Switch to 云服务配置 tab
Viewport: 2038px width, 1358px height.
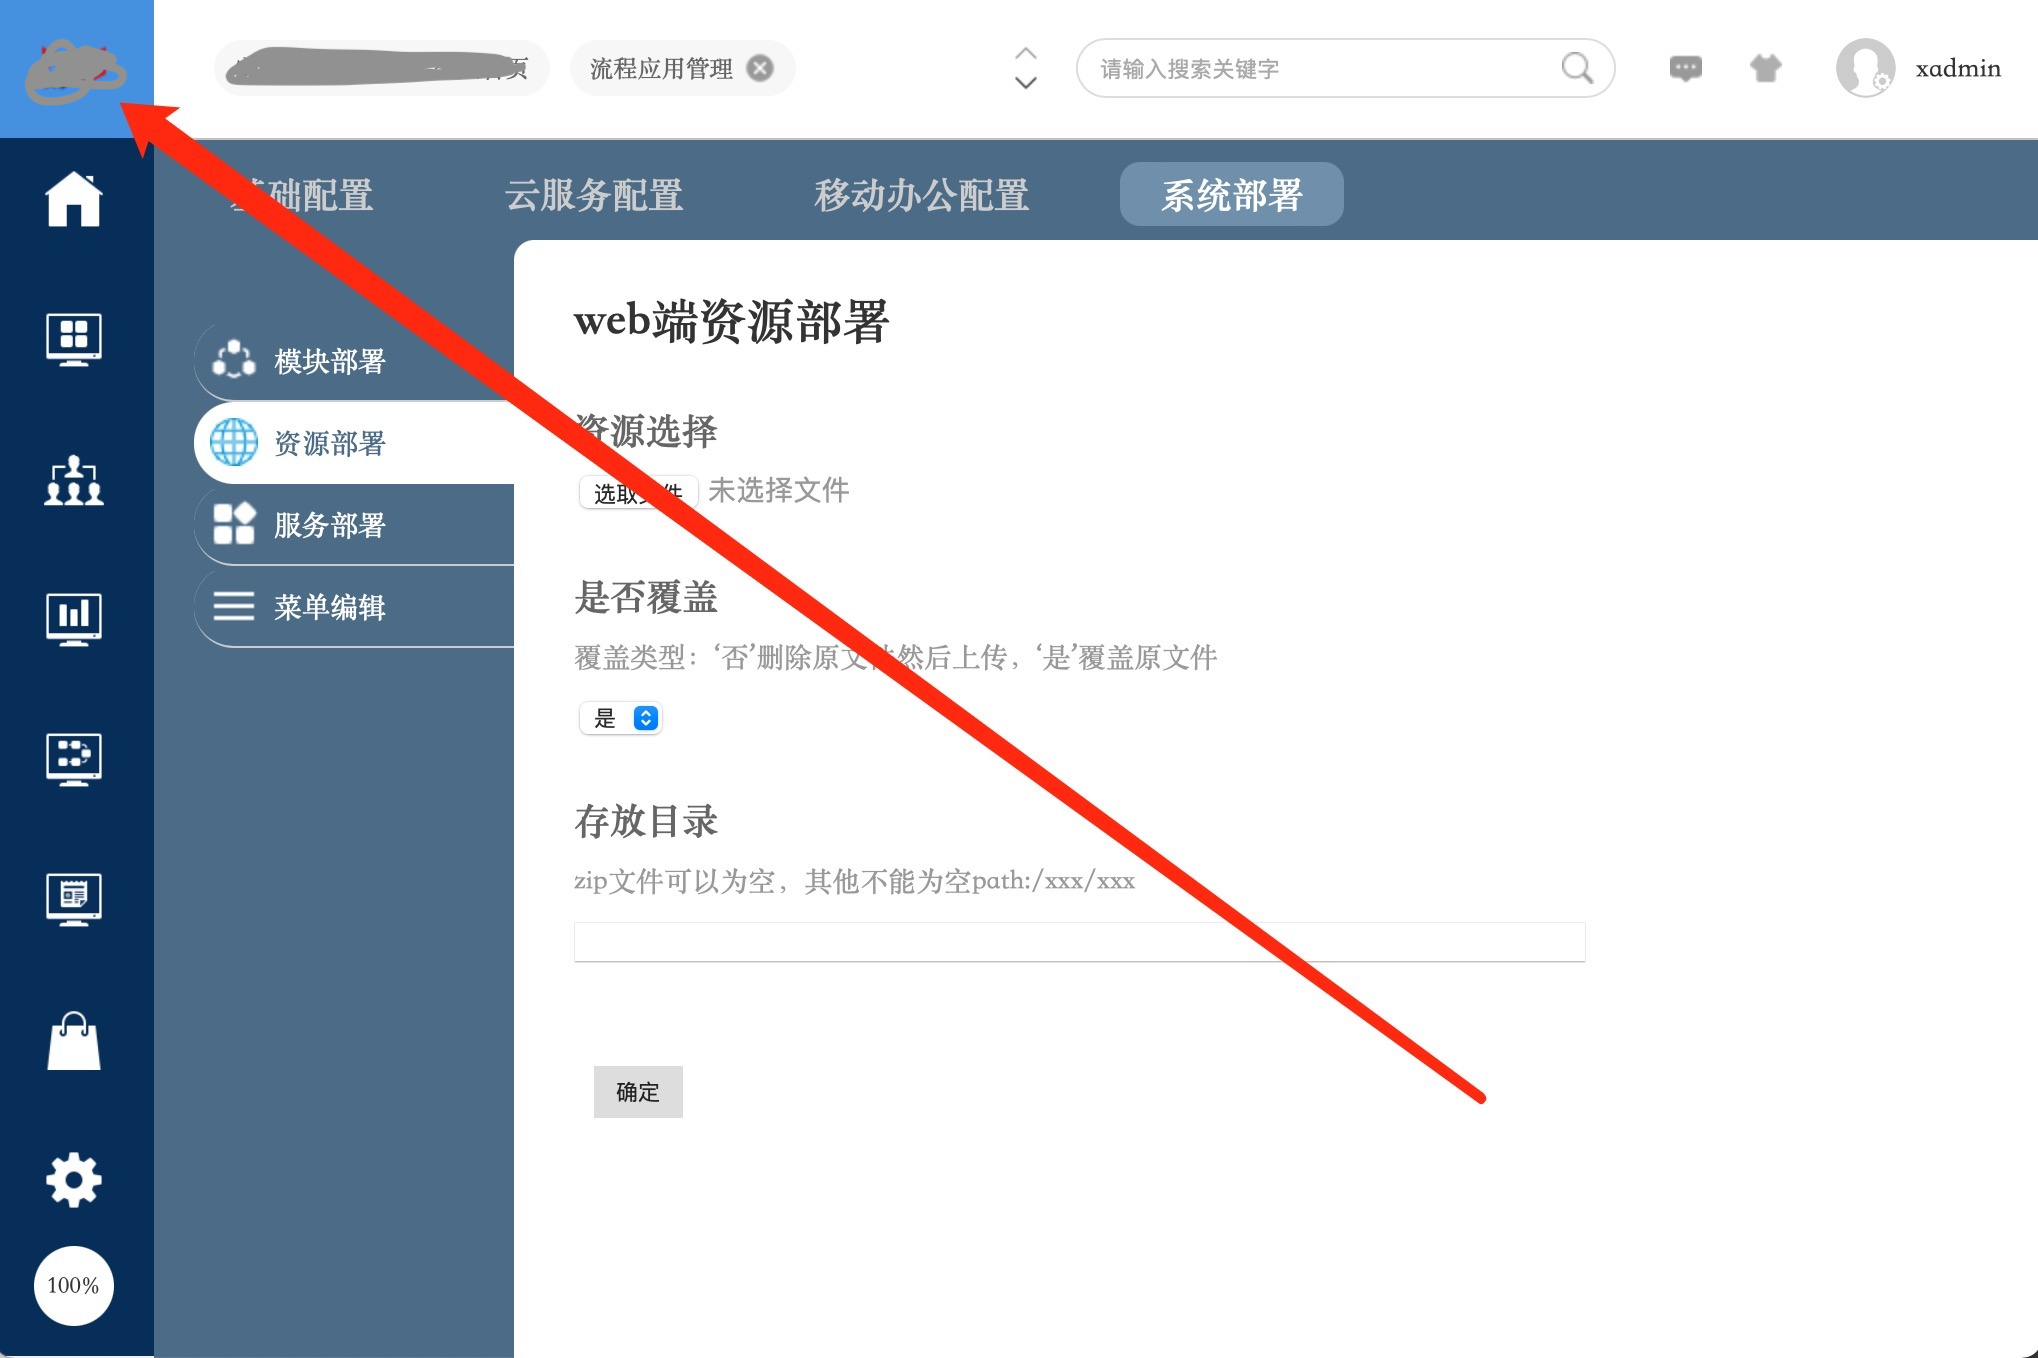[594, 195]
